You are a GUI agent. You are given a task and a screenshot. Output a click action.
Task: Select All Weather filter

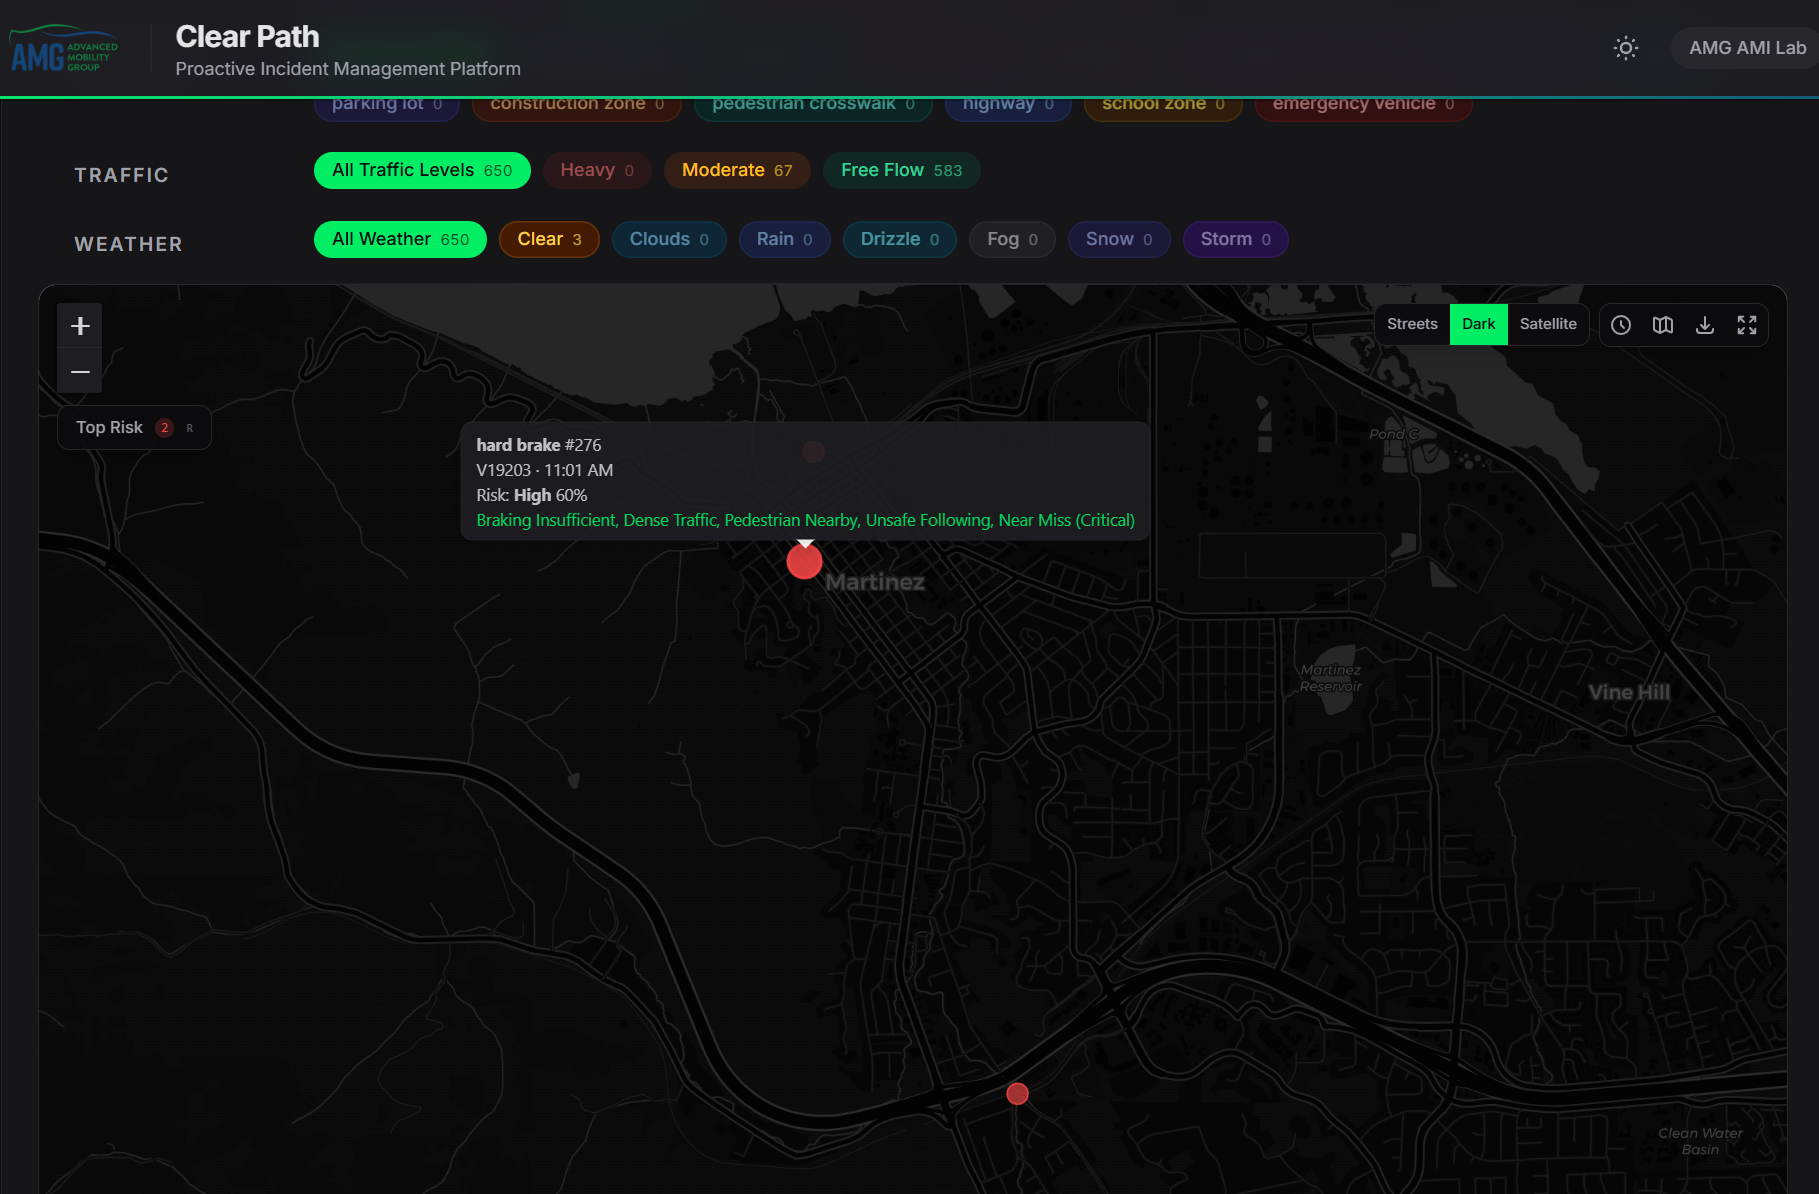400,239
